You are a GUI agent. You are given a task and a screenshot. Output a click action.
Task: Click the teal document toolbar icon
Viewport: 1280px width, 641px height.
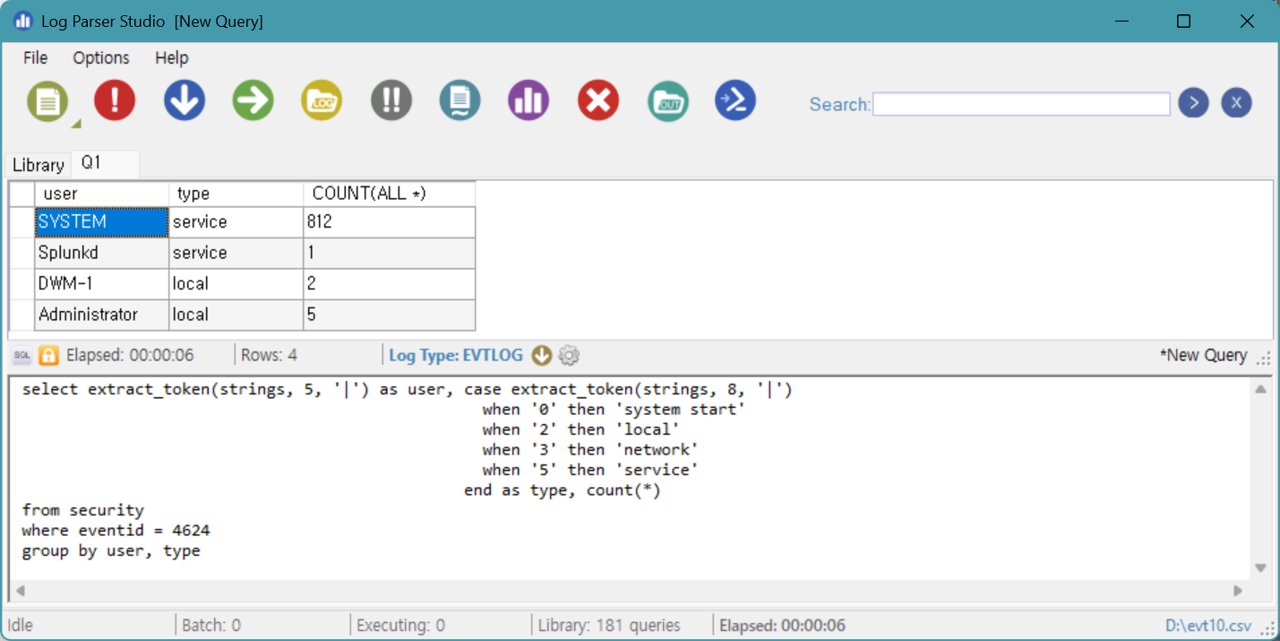[460, 101]
